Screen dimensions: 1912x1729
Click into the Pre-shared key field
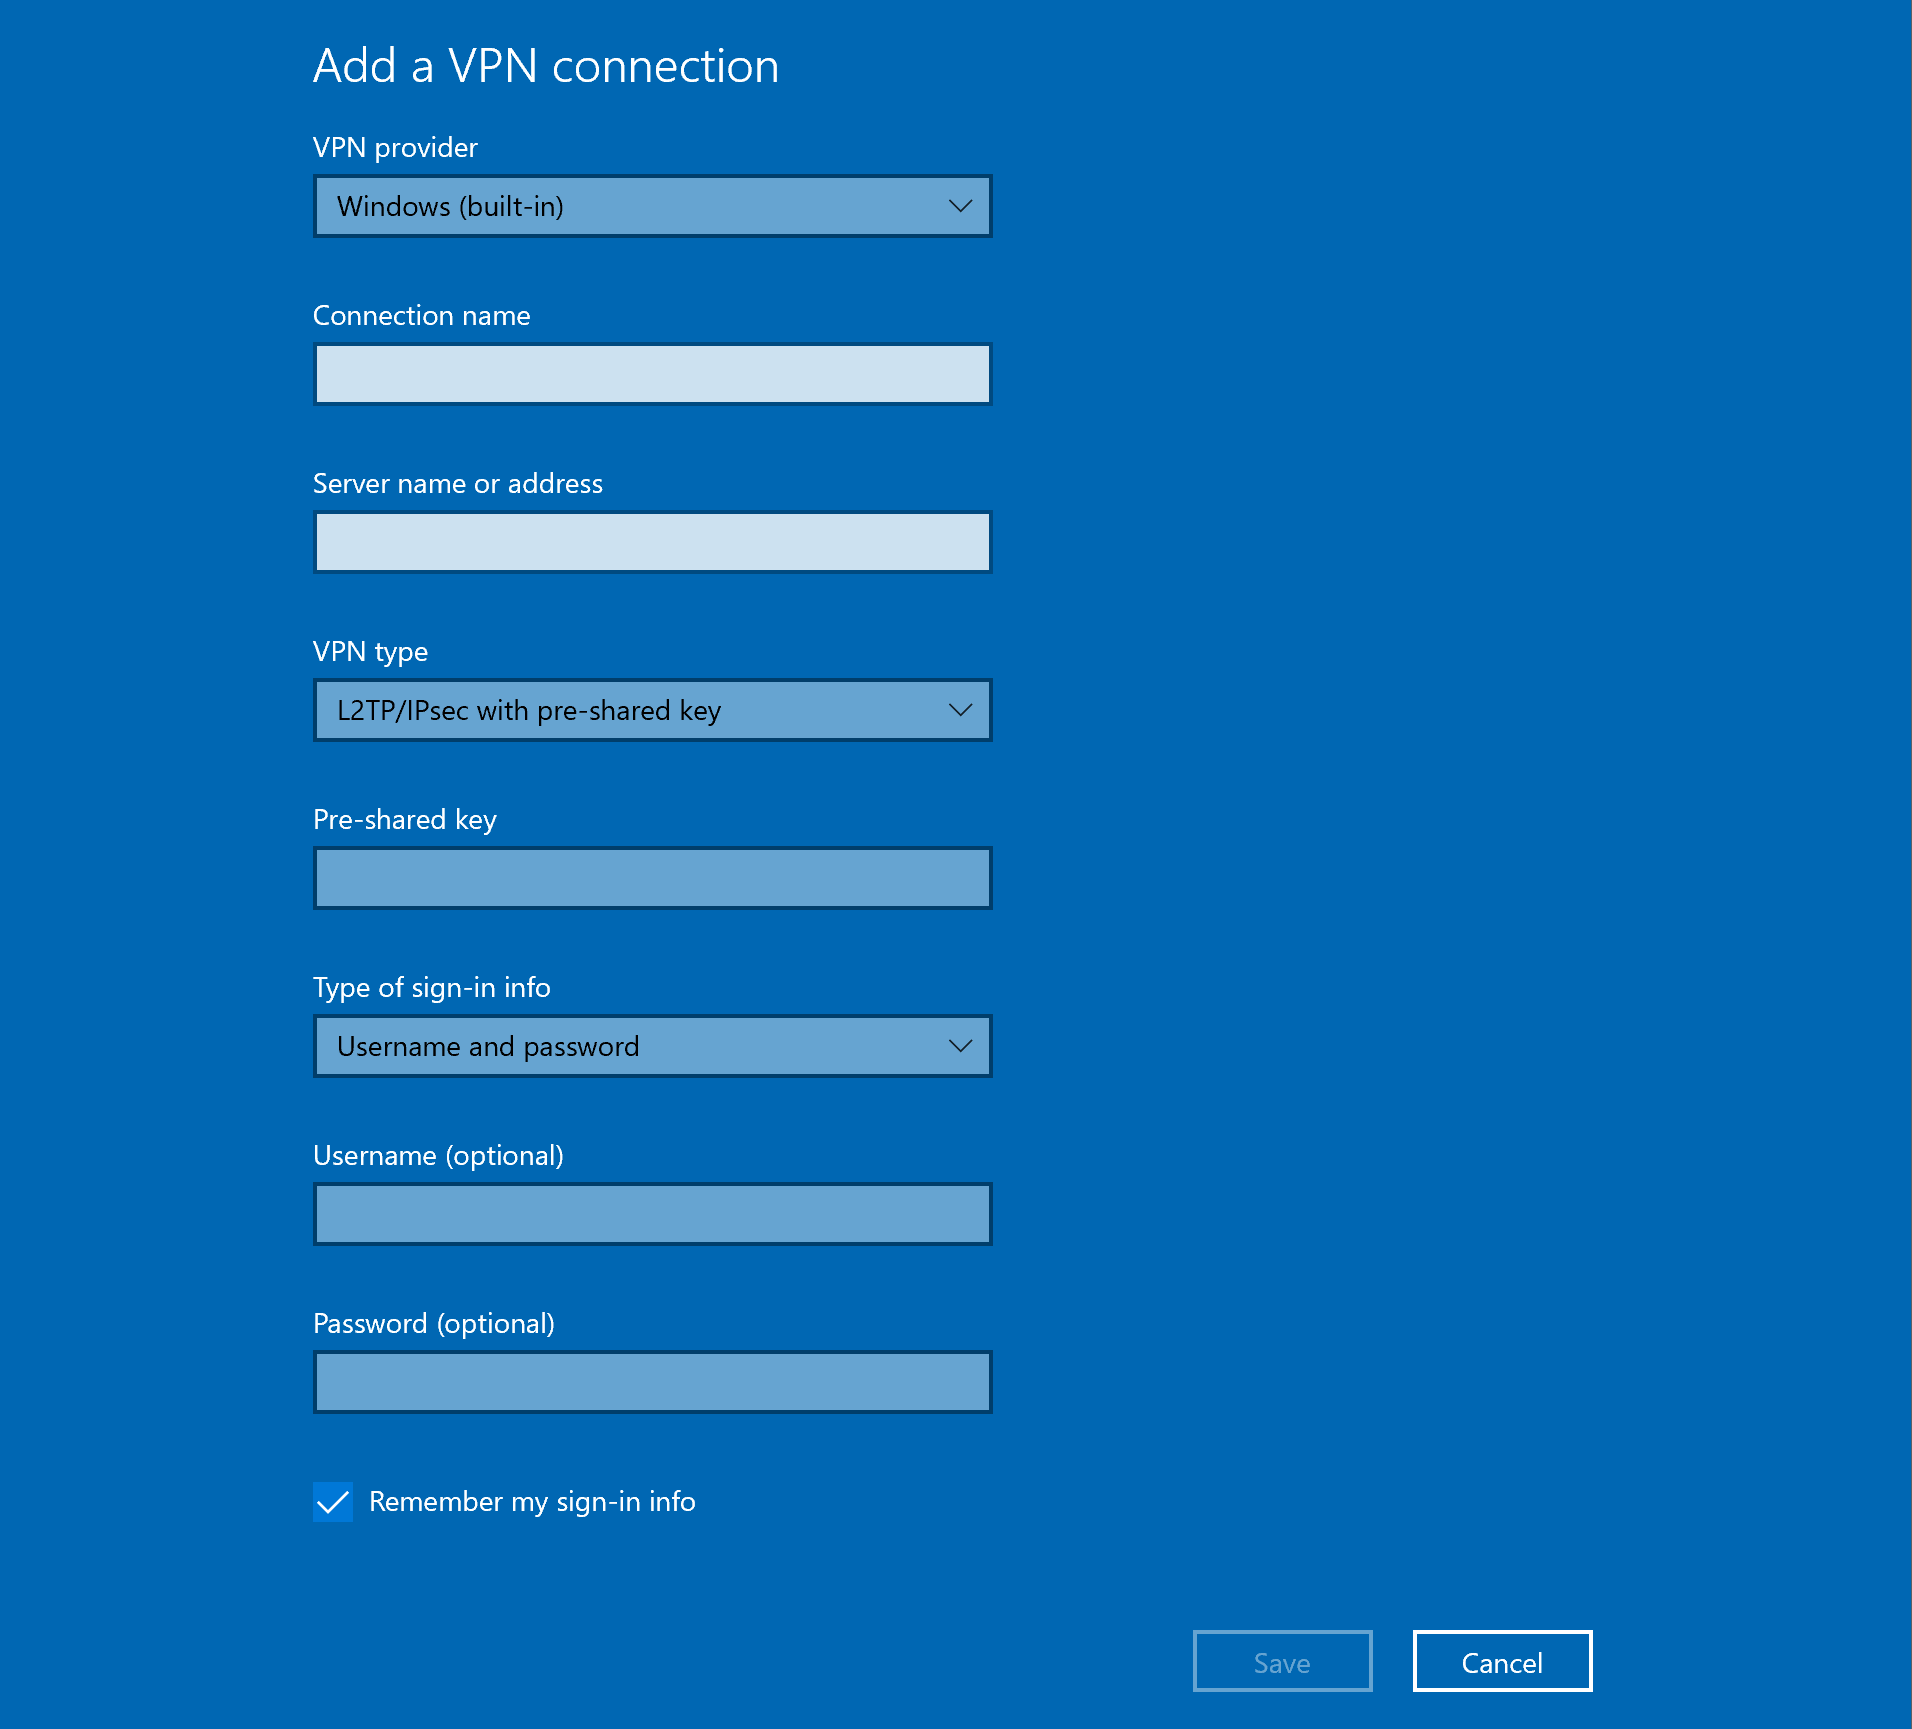(x=652, y=878)
